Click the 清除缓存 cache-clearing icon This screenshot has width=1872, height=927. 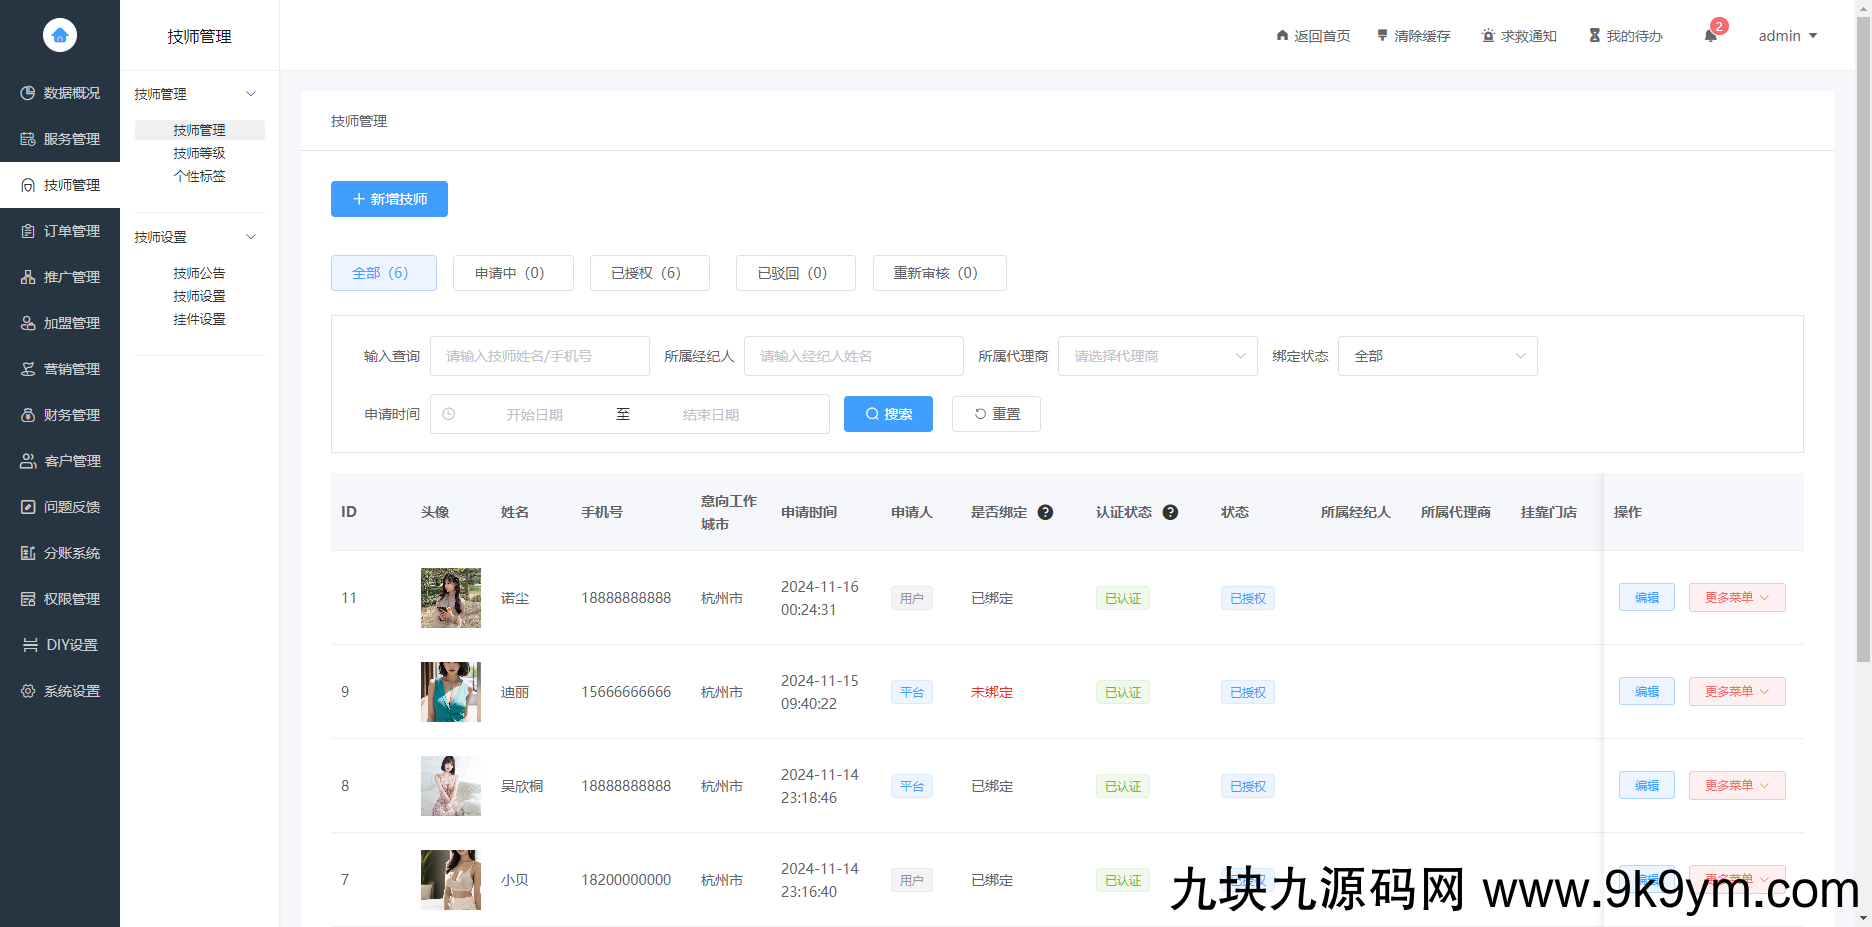[x=1412, y=35]
